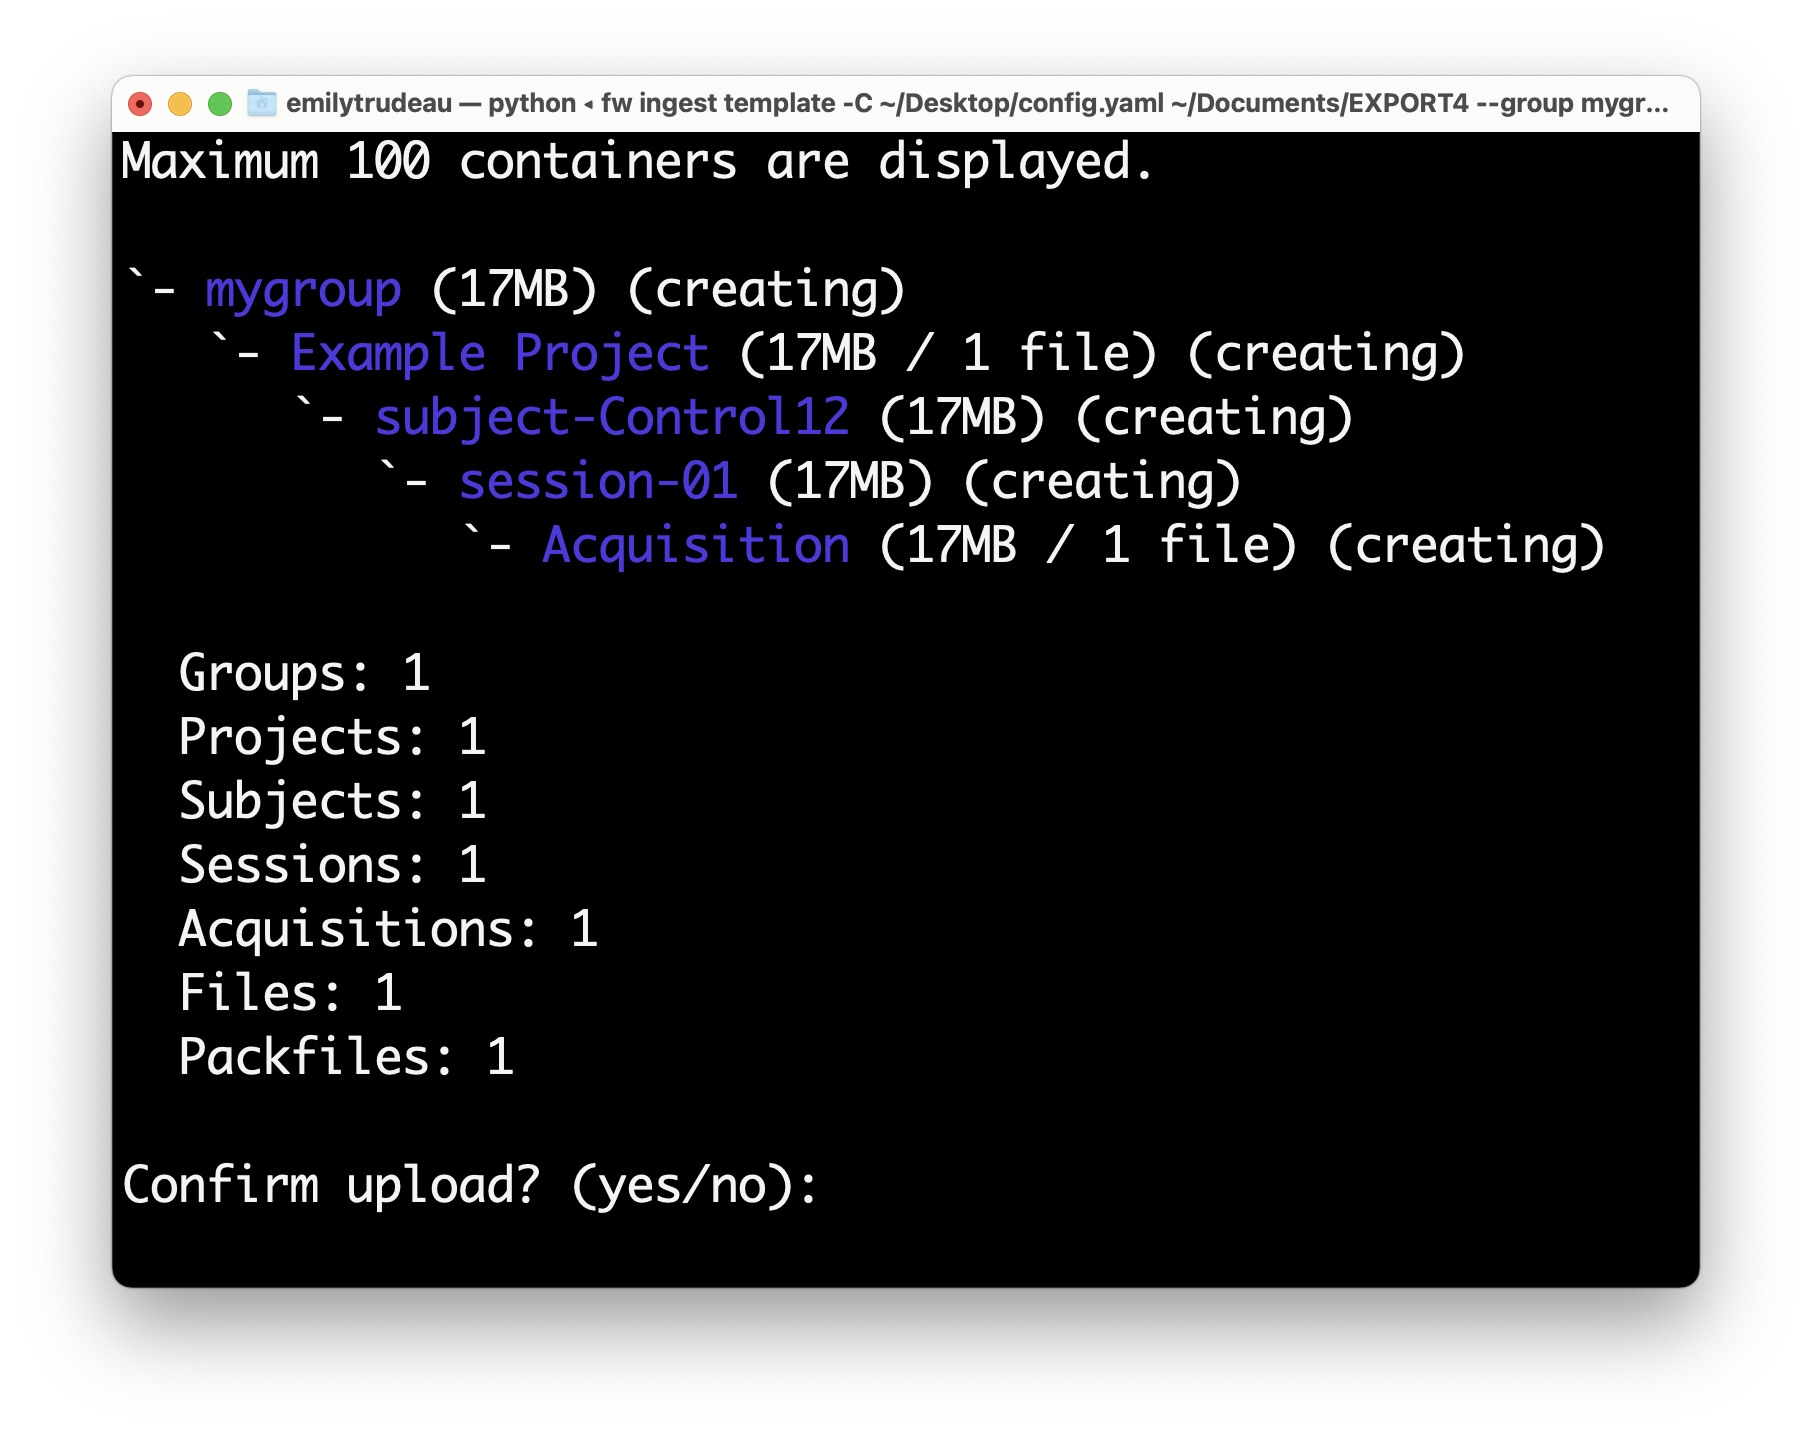Click the terminal window title text
This screenshot has height=1436, width=1812.
(x=977, y=104)
